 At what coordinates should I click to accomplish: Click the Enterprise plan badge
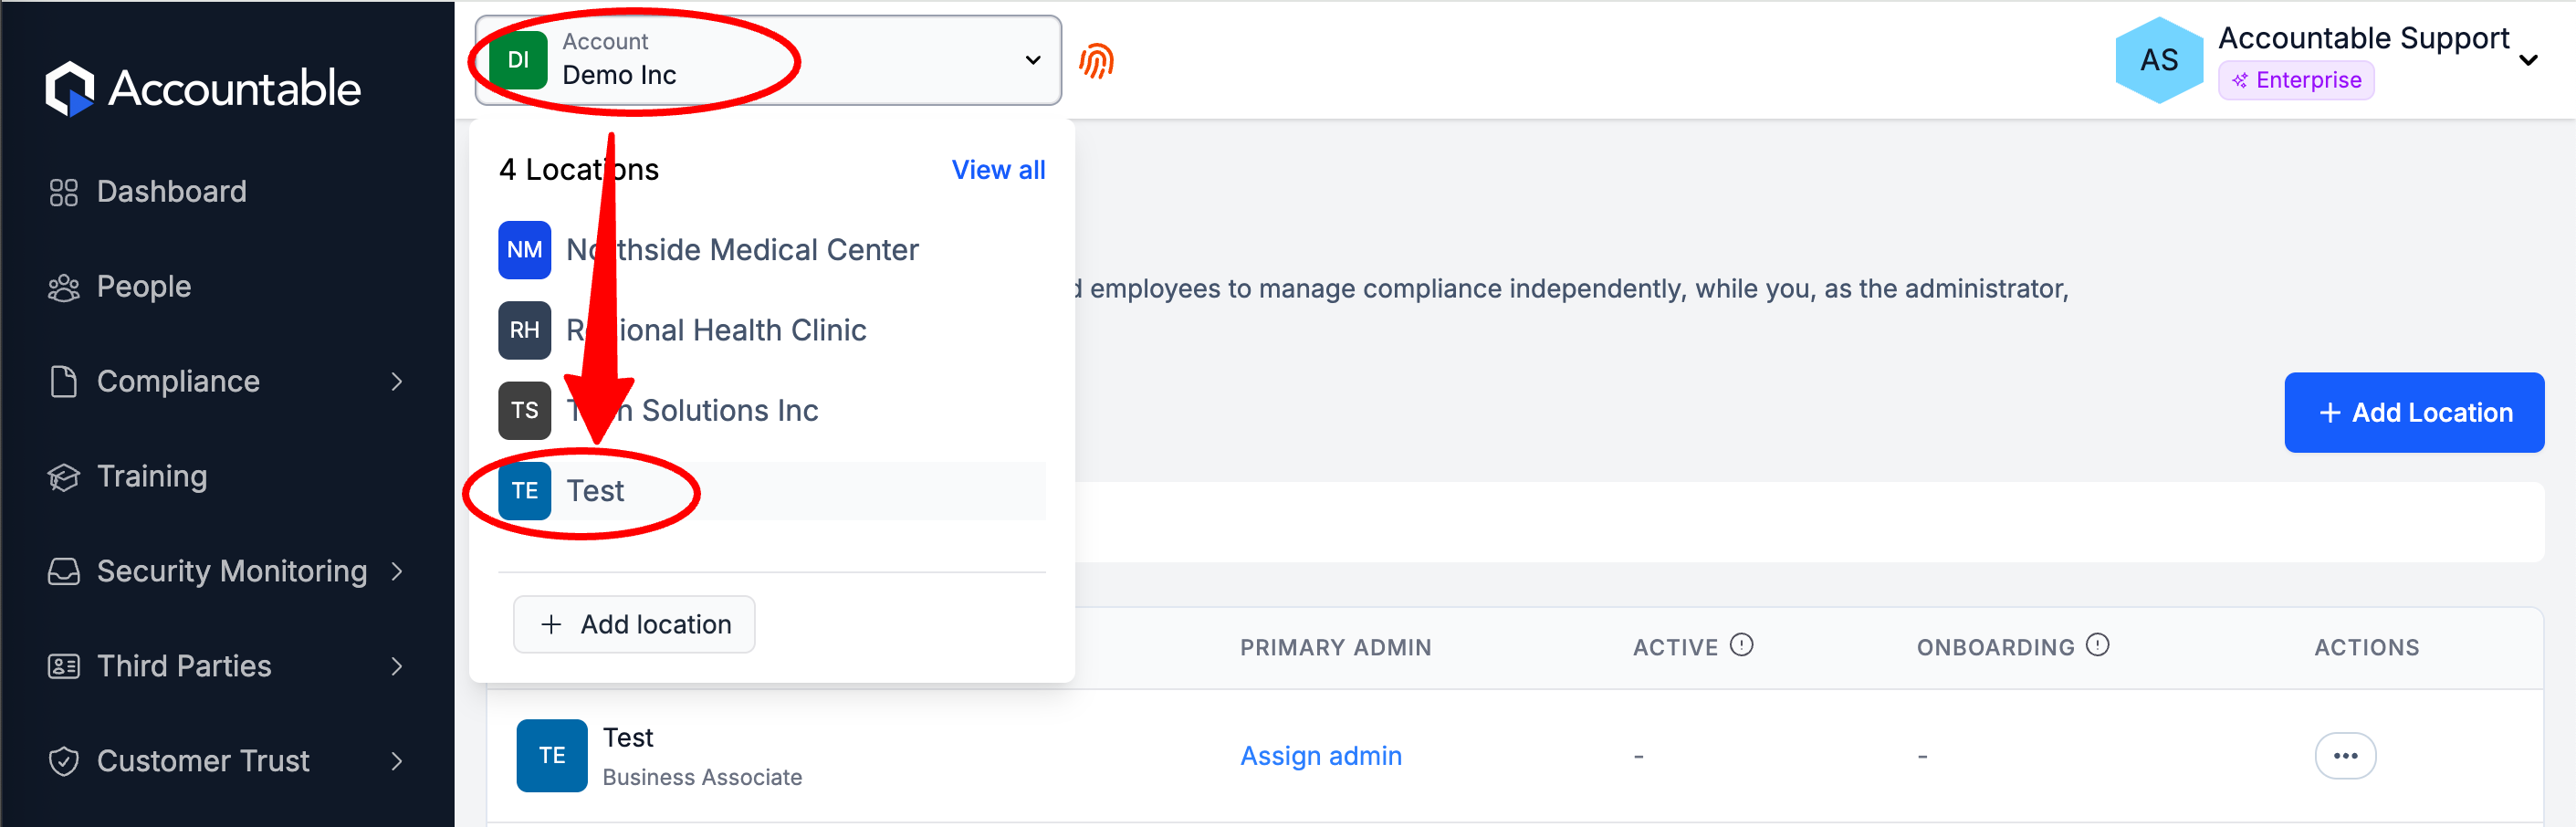2295,80
